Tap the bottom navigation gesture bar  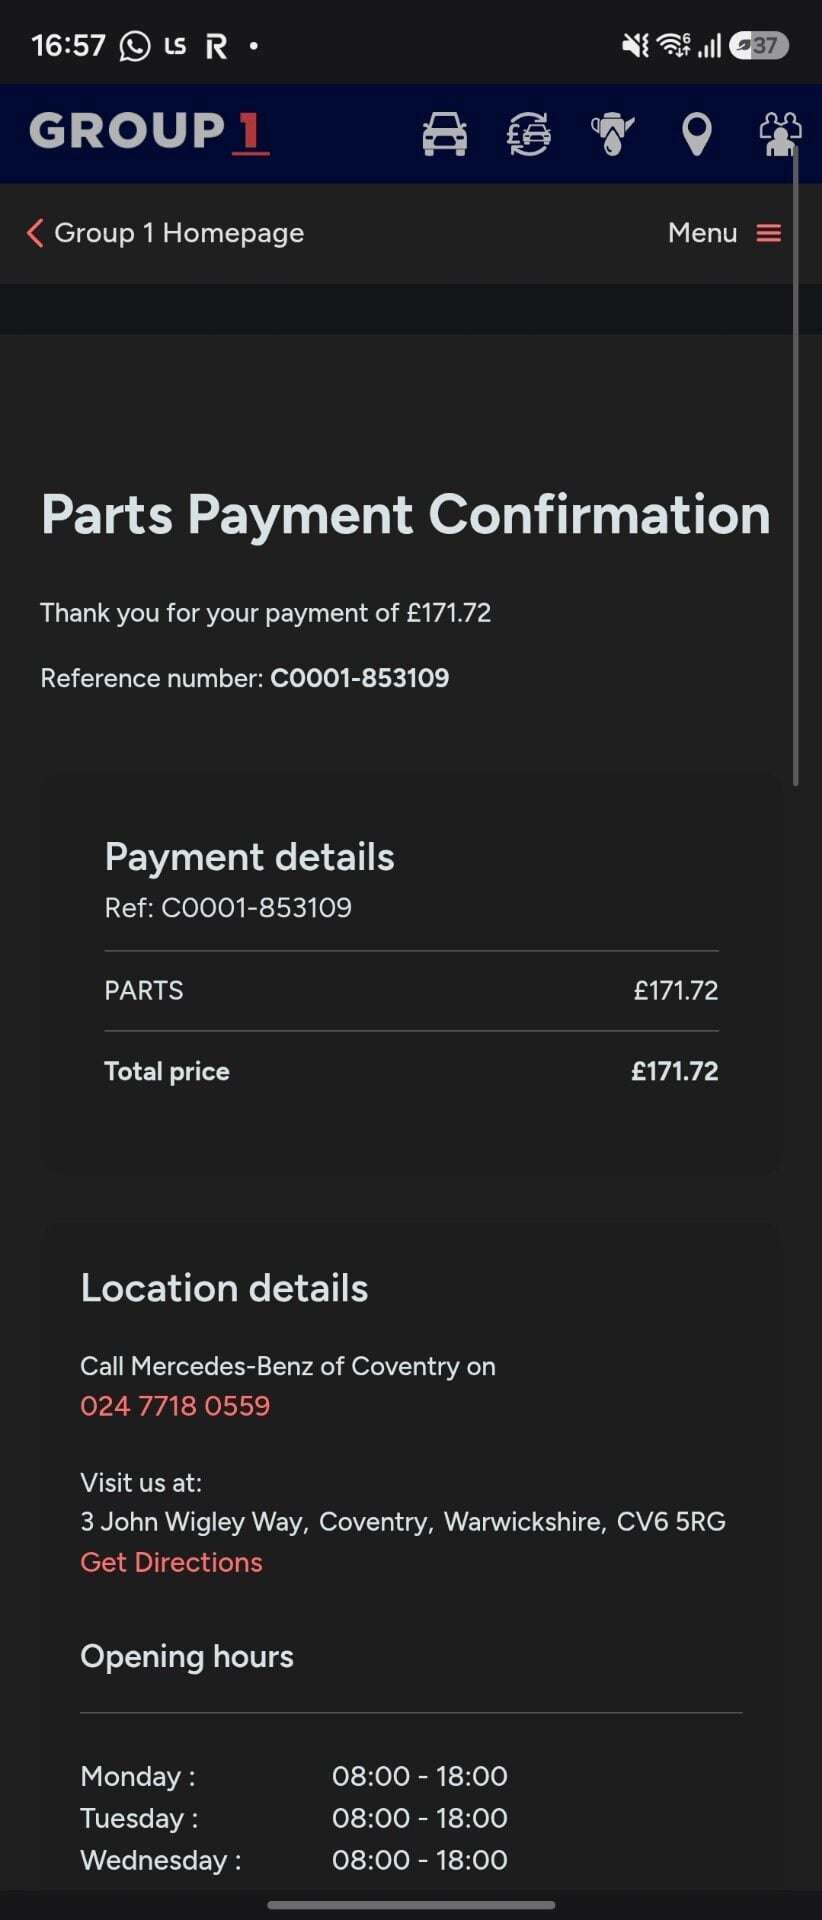pos(411,1905)
